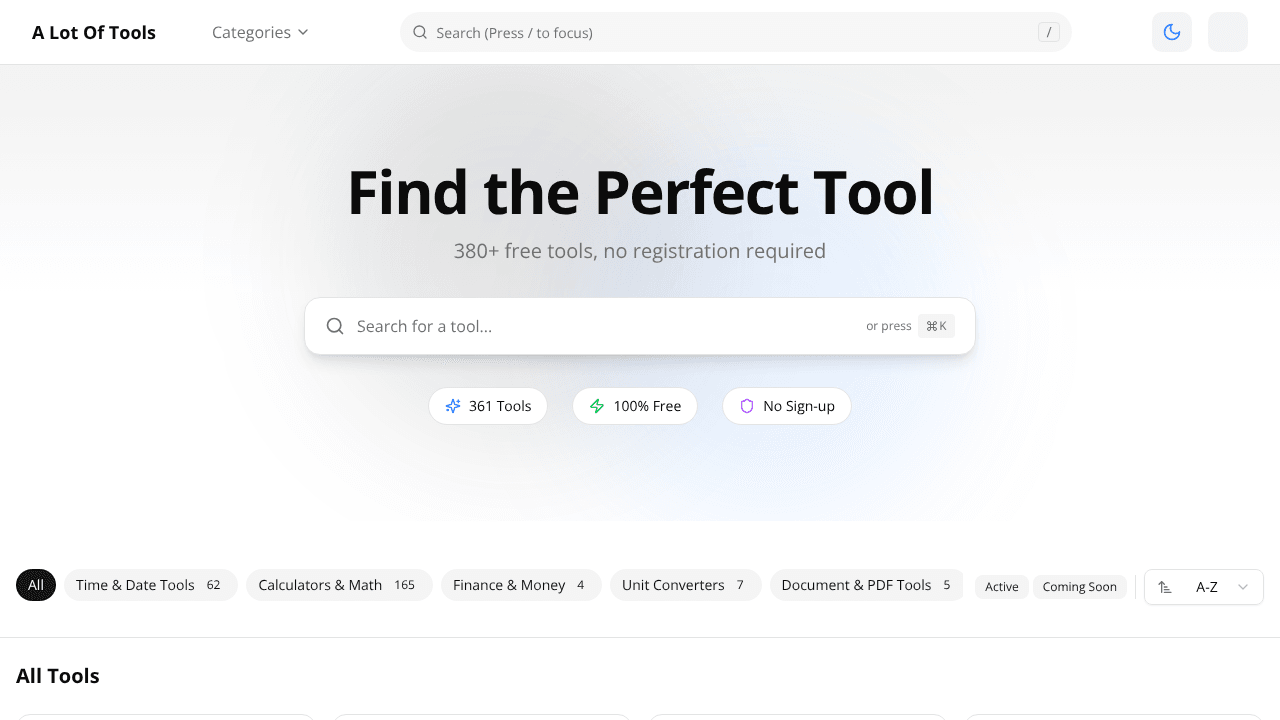1280x720 pixels.
Task: Click the ⌘K shortcut badge
Action: 936,326
